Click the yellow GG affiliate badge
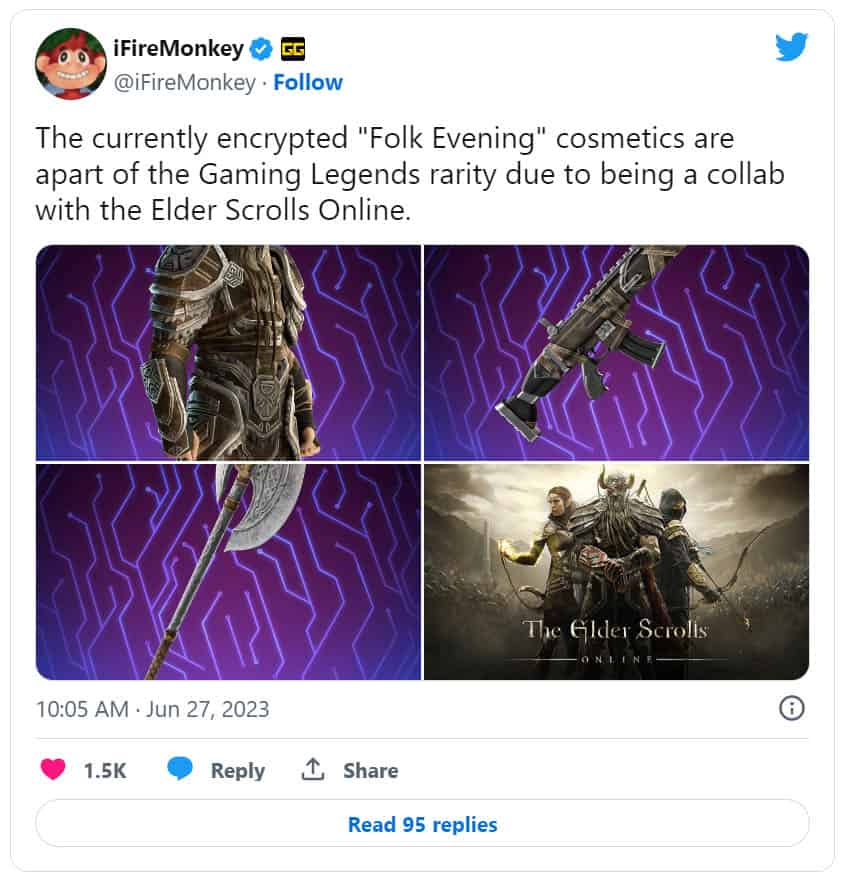The height and width of the screenshot is (891, 852). click(x=293, y=49)
